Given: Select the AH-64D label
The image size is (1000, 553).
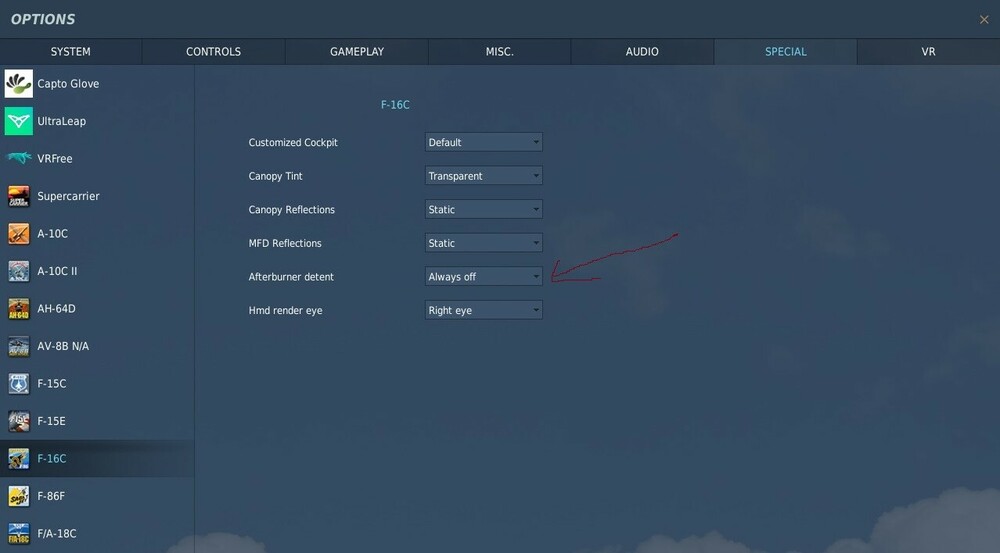Looking at the screenshot, I should [x=56, y=309].
